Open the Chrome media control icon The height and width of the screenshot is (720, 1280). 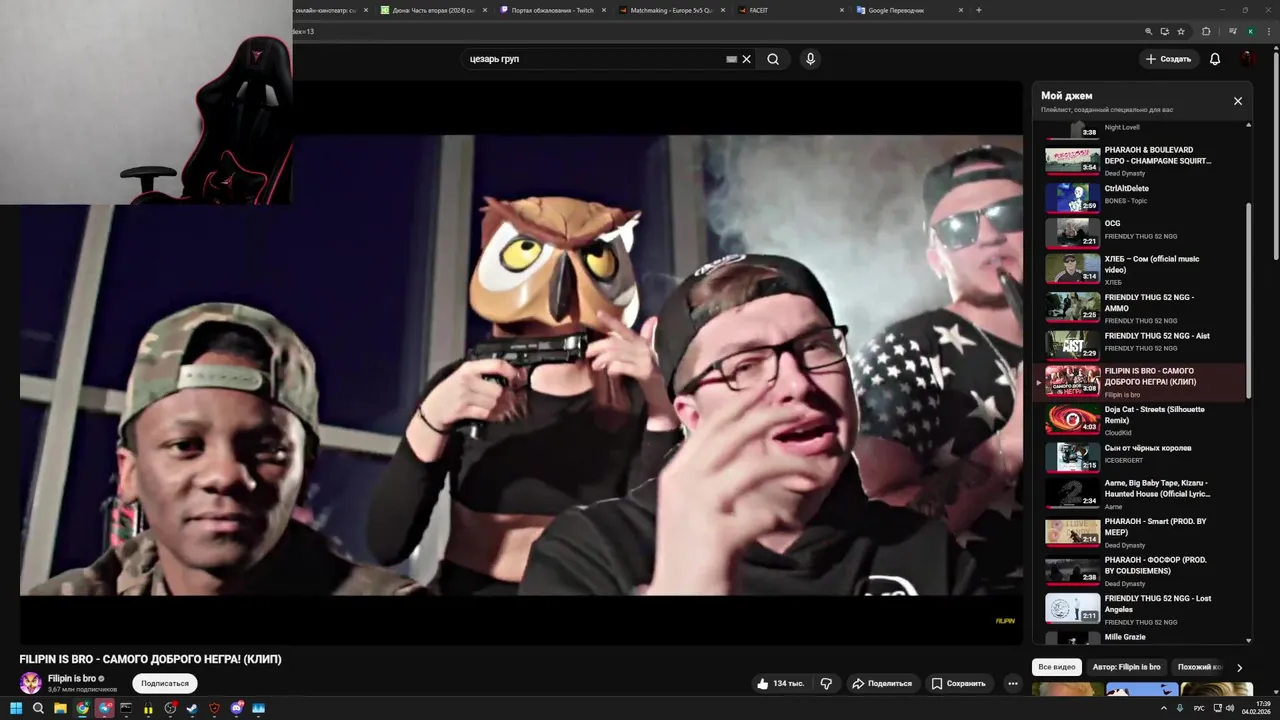point(1232,31)
